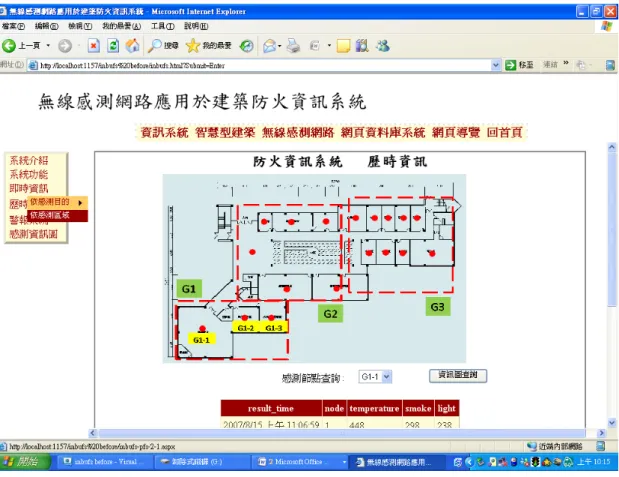Open the 我的最愛(A) menu
The image size is (619, 477).
click(x=122, y=26)
